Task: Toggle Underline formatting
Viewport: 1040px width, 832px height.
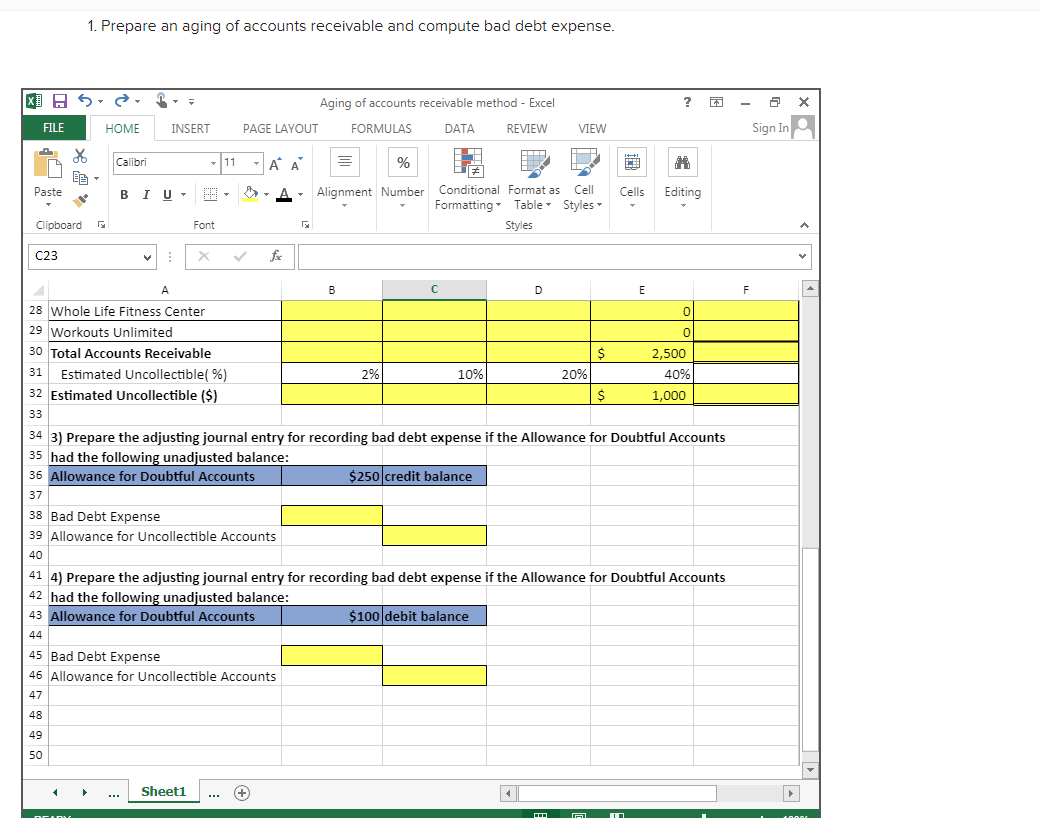Action: pyautogui.click(x=167, y=194)
